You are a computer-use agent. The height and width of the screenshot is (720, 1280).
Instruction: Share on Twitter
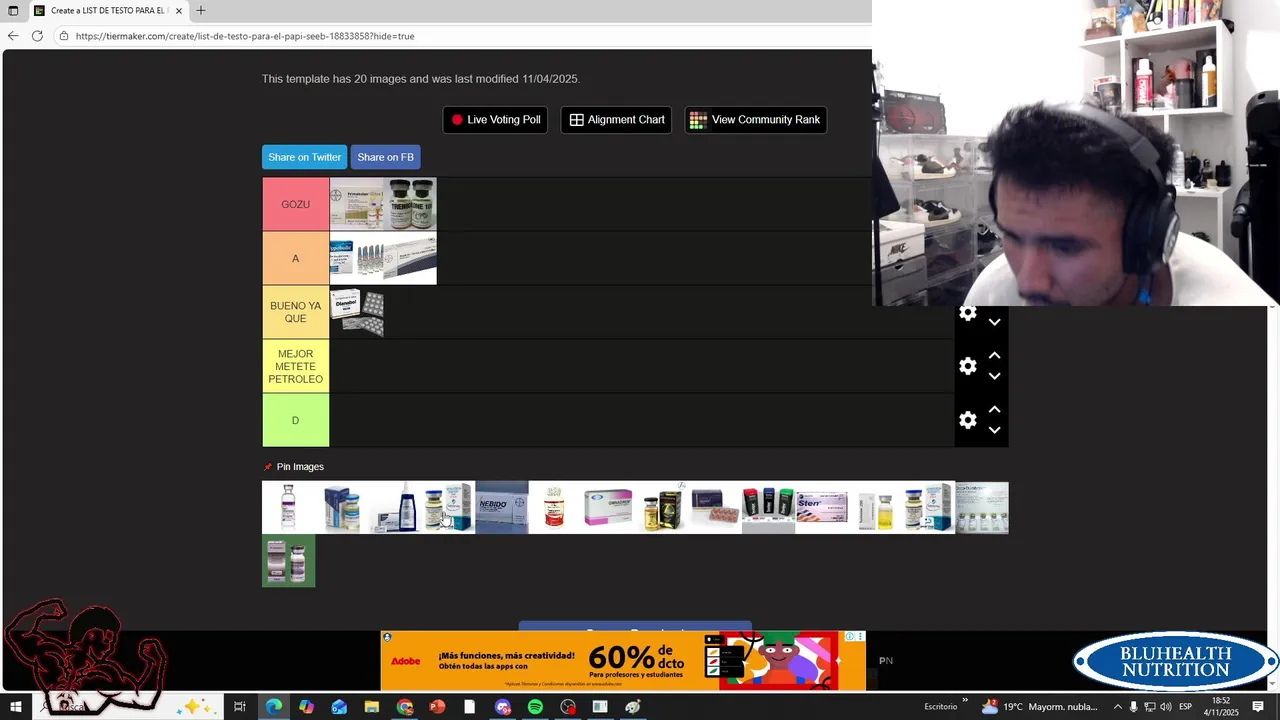click(x=304, y=157)
